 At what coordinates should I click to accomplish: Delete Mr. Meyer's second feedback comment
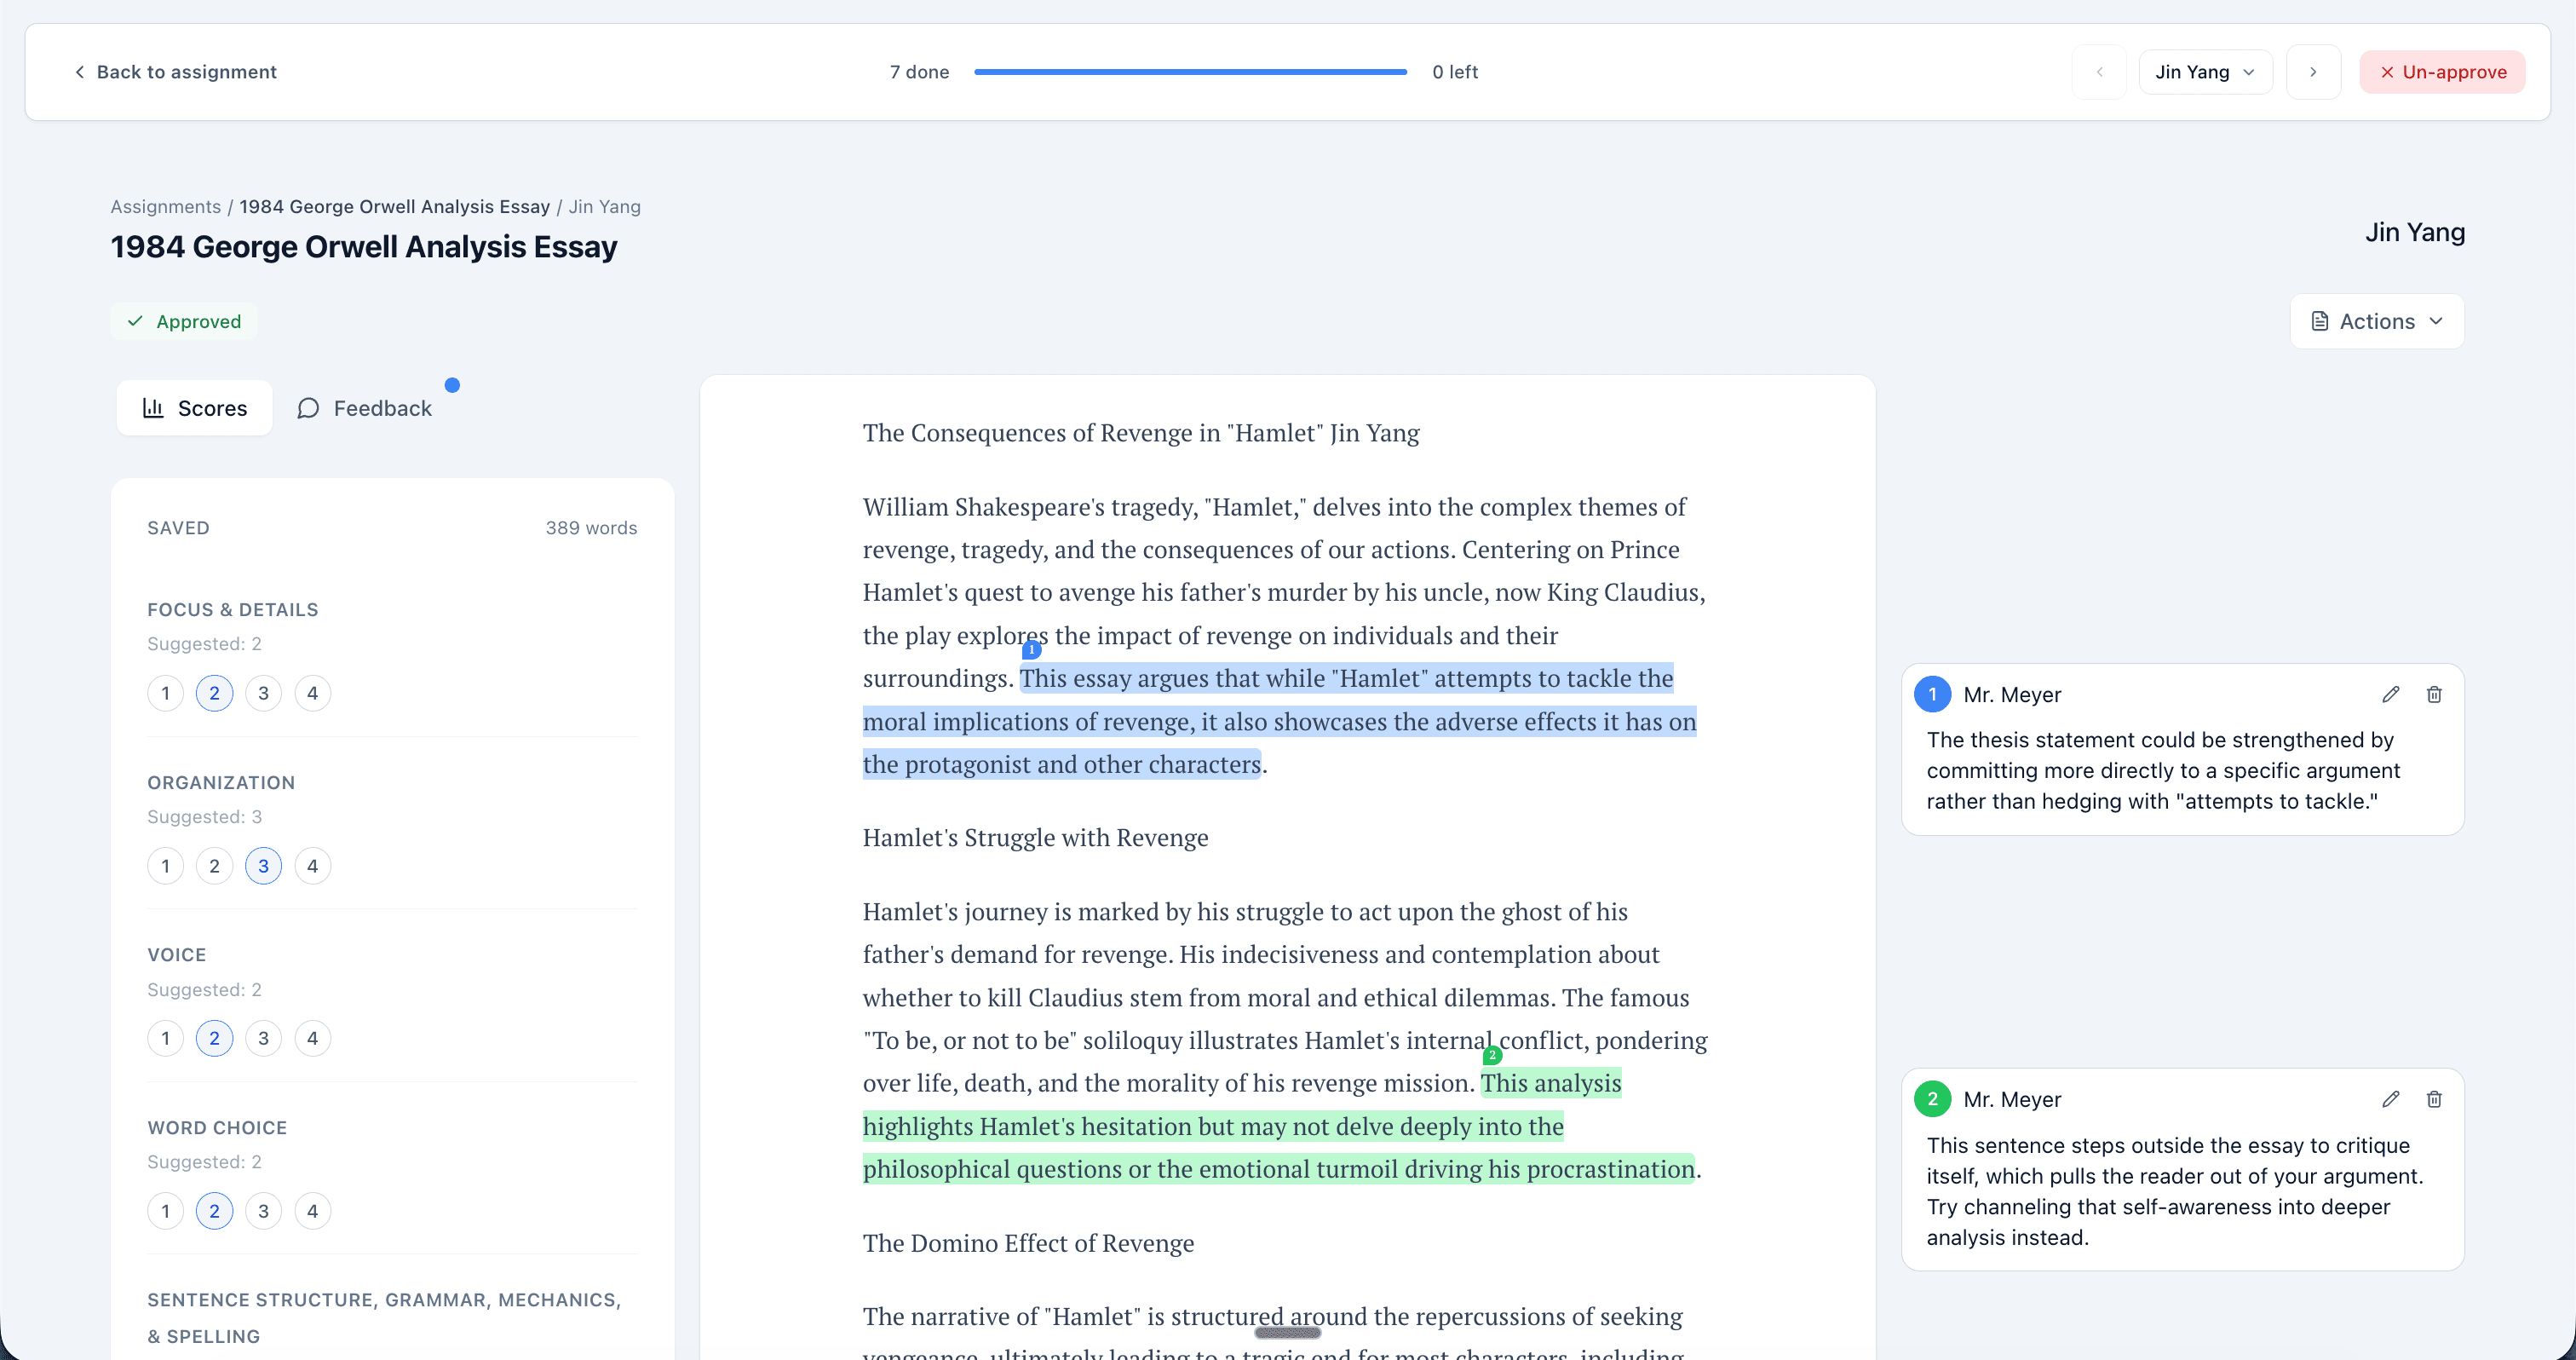pyautogui.click(x=2435, y=1098)
